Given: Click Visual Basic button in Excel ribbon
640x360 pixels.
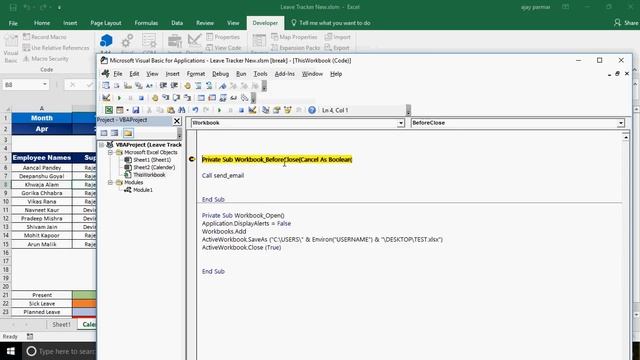Looking at the screenshot, I should 11,49.
